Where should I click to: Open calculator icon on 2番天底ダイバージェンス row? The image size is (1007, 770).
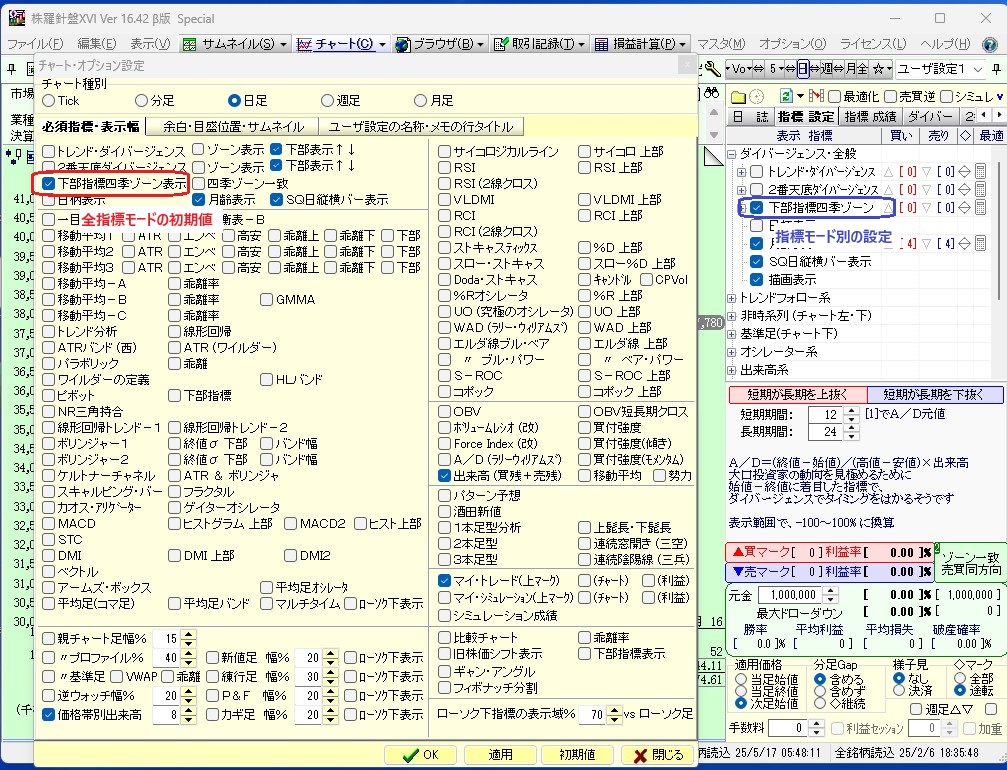pos(980,189)
